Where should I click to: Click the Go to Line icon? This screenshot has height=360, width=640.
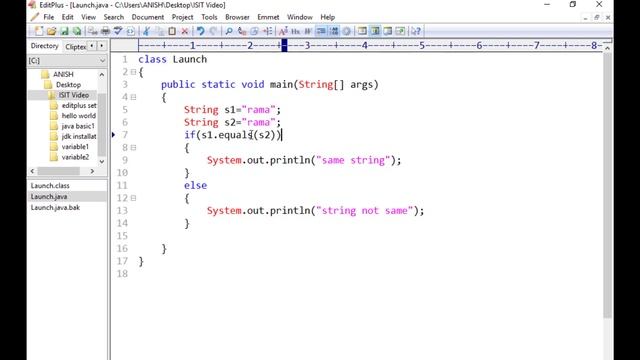[267, 31]
